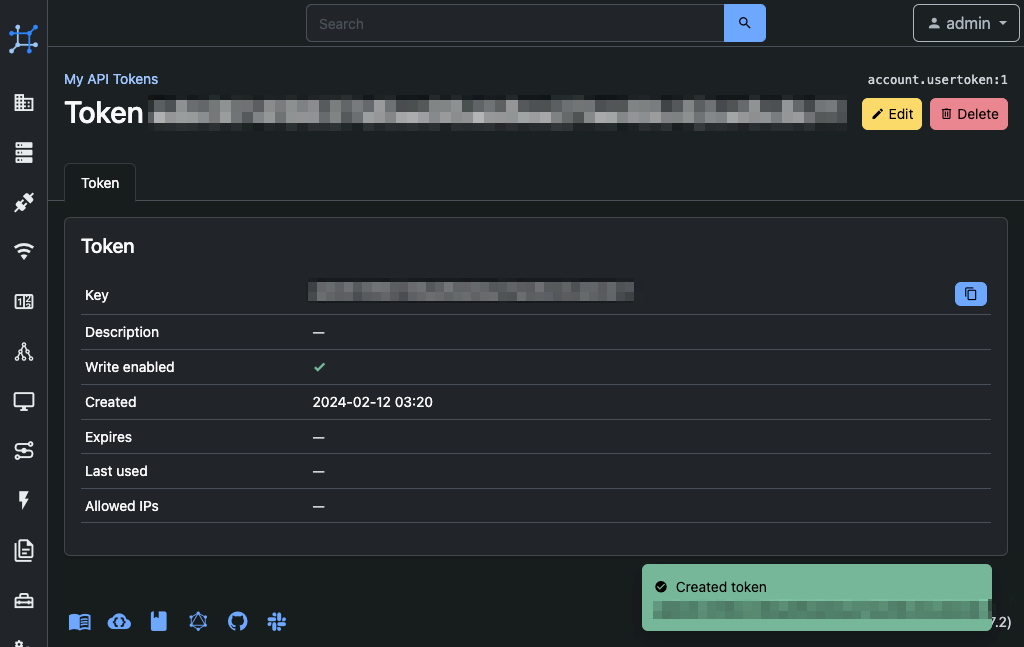This screenshot has width=1024, height=647.
Task: Click the NetBox logo icon
Action: coord(24,39)
